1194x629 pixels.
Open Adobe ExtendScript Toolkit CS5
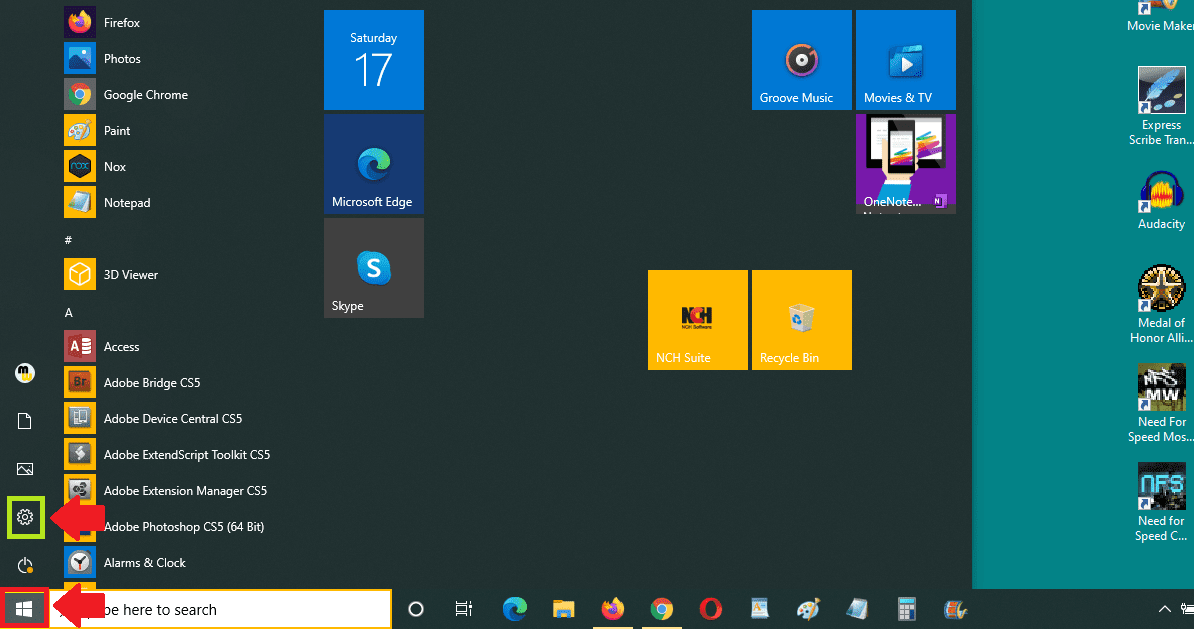tap(168, 455)
